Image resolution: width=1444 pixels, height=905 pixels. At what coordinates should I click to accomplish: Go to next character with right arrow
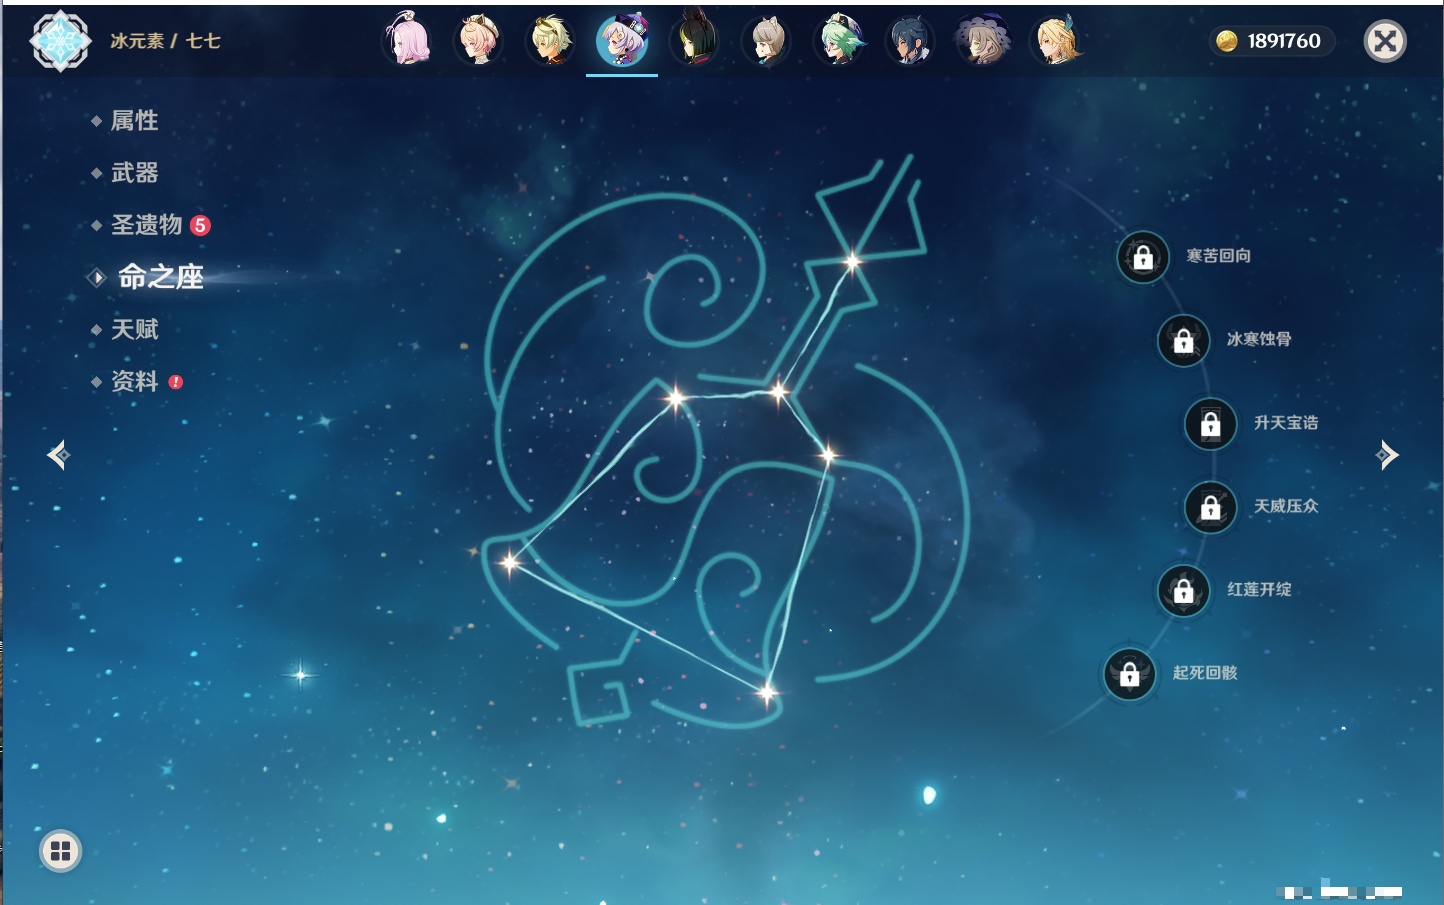[1386, 455]
